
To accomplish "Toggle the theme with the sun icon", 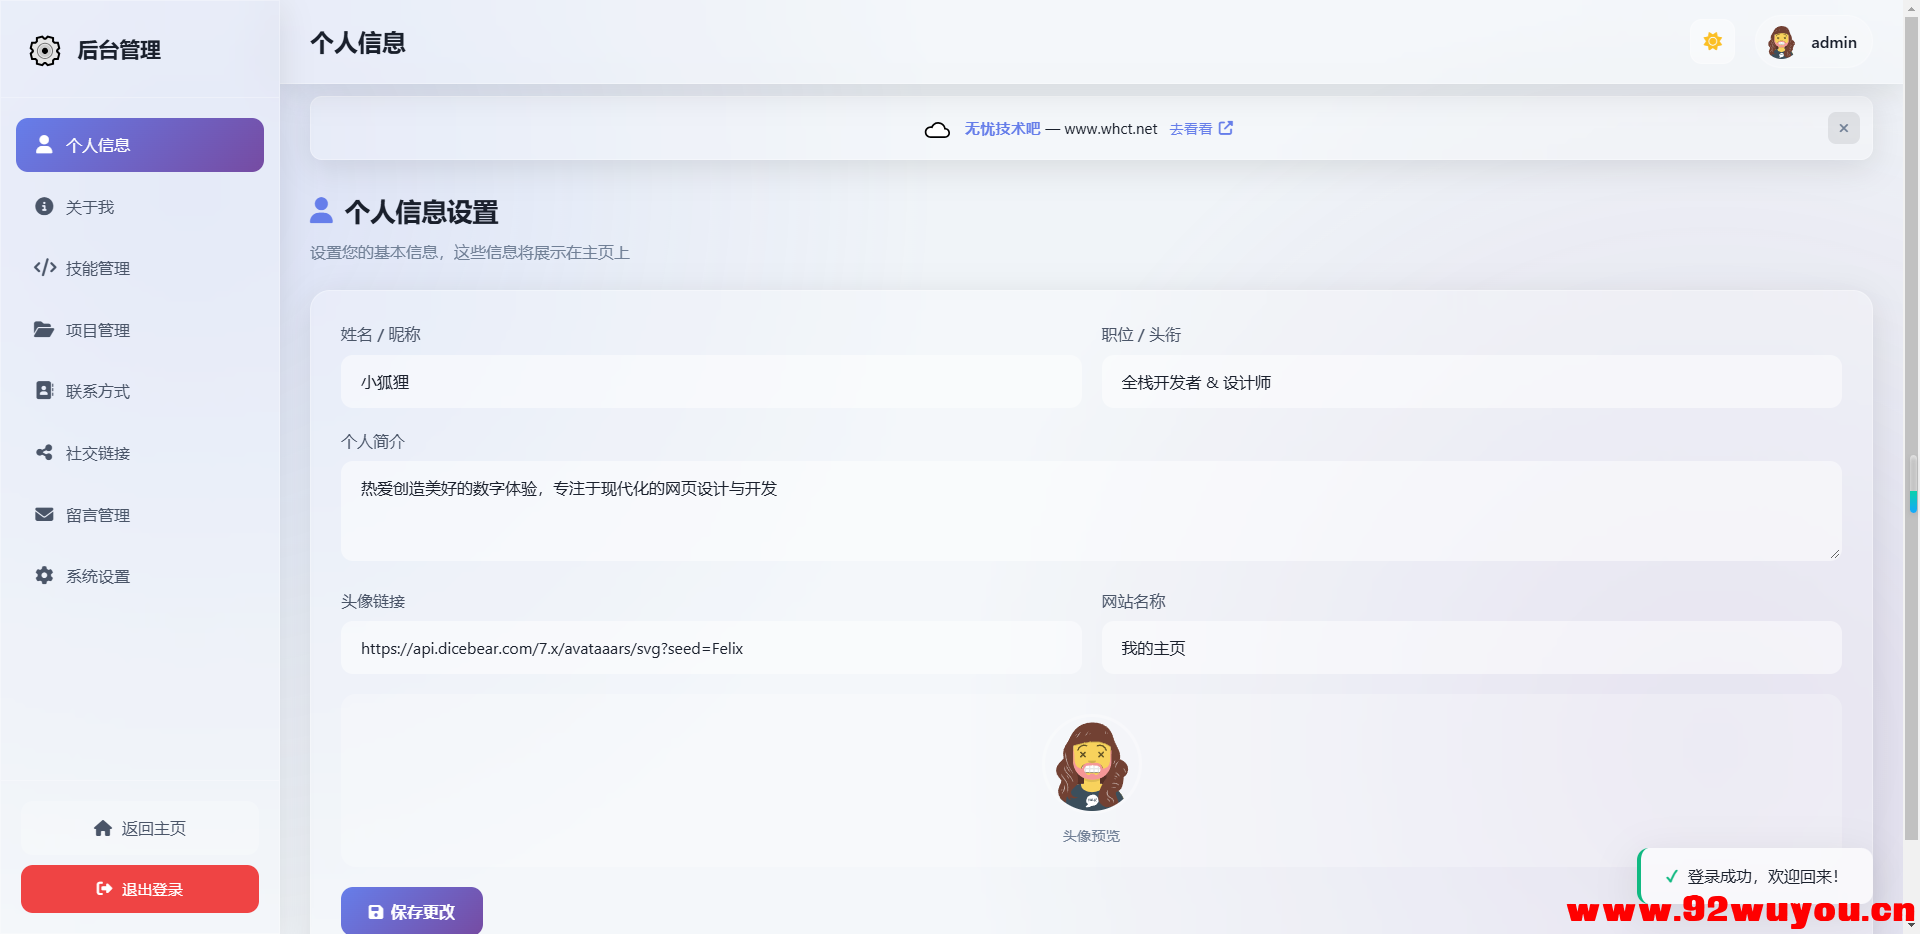I will coord(1712,41).
